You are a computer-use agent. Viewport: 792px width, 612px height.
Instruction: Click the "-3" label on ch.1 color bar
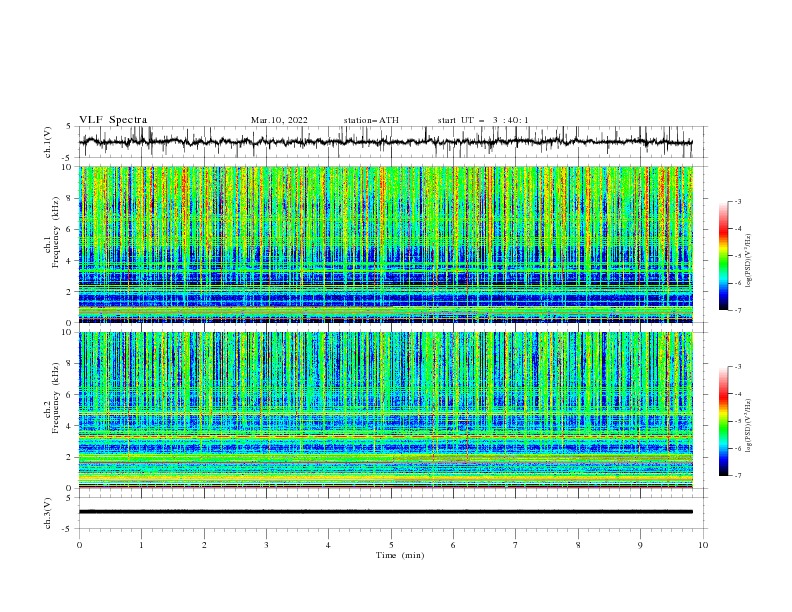tap(738, 201)
